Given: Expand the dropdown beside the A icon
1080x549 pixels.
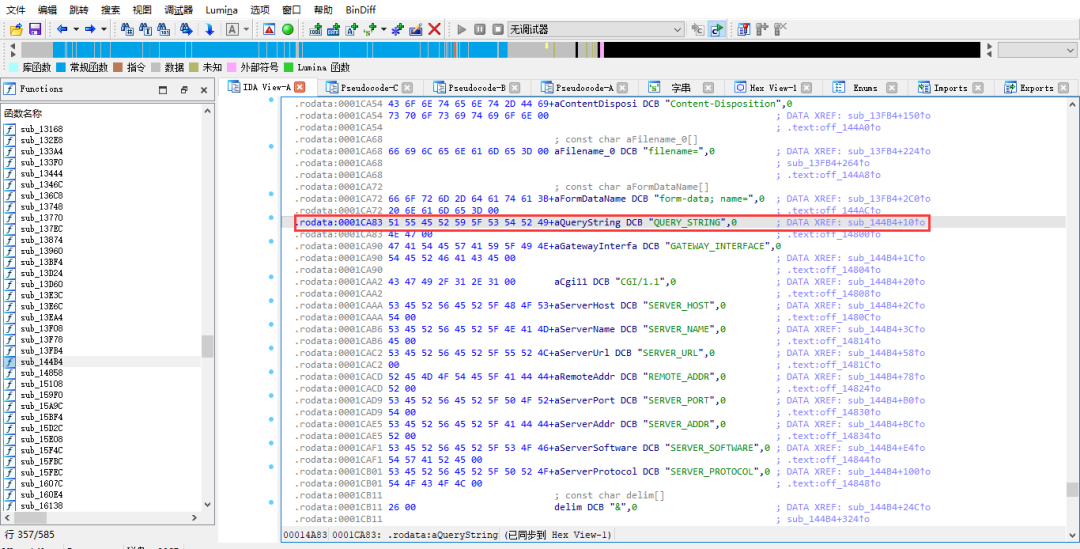Looking at the screenshot, I should click(x=246, y=30).
